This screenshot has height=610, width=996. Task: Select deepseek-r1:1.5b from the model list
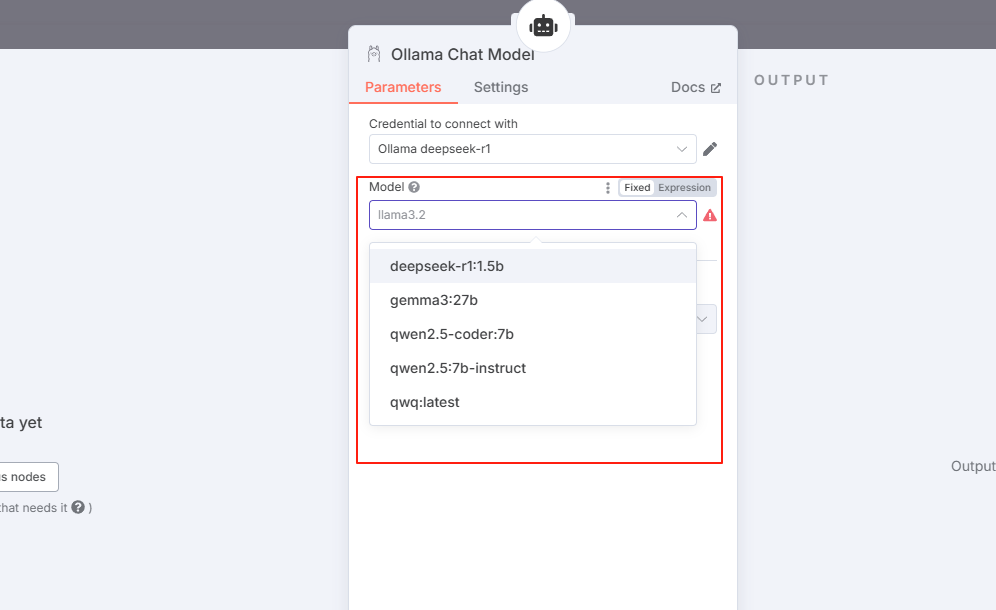point(532,266)
